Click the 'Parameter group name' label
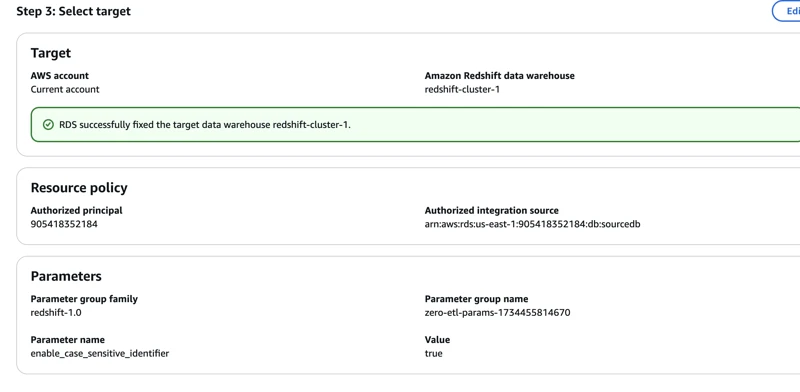The width and height of the screenshot is (800, 392). coord(476,299)
